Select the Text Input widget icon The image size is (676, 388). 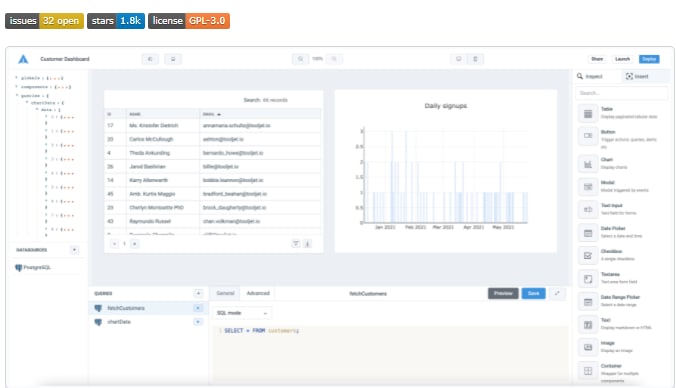(x=588, y=210)
